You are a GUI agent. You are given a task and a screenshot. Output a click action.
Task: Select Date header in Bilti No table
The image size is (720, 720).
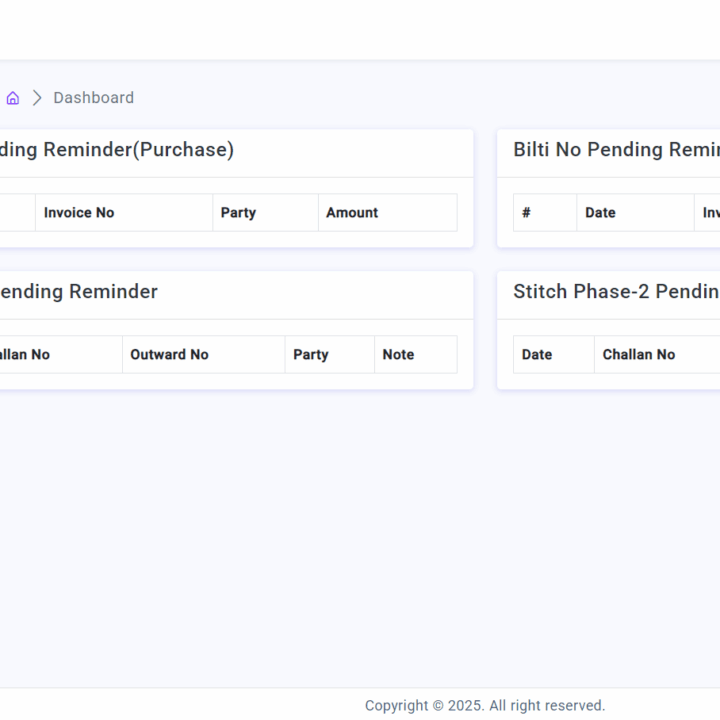pos(600,213)
